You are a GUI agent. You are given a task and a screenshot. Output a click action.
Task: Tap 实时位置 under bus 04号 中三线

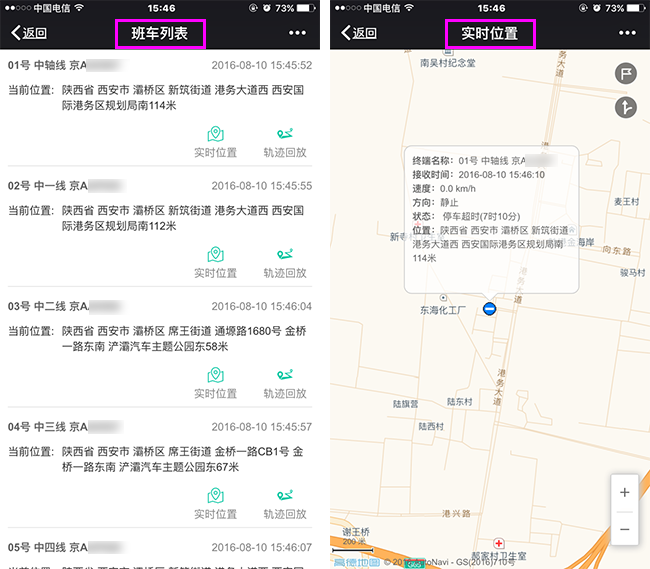(215, 504)
